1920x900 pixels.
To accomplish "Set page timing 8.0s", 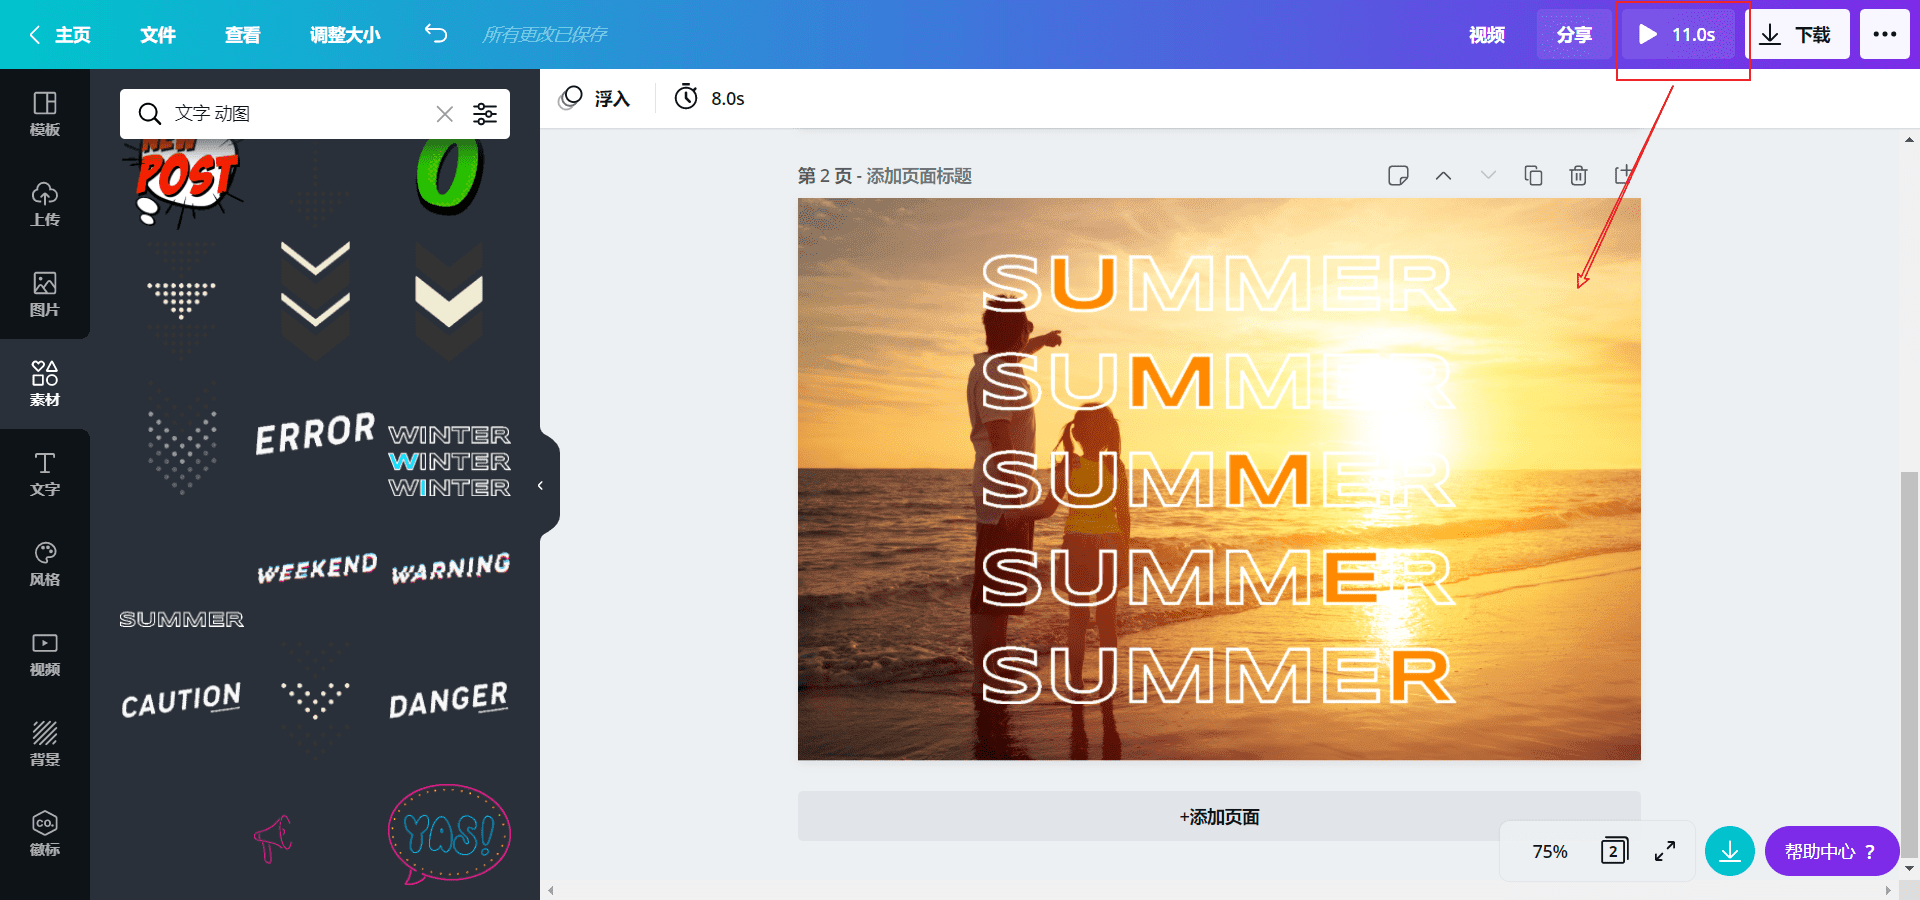I will click(x=709, y=98).
